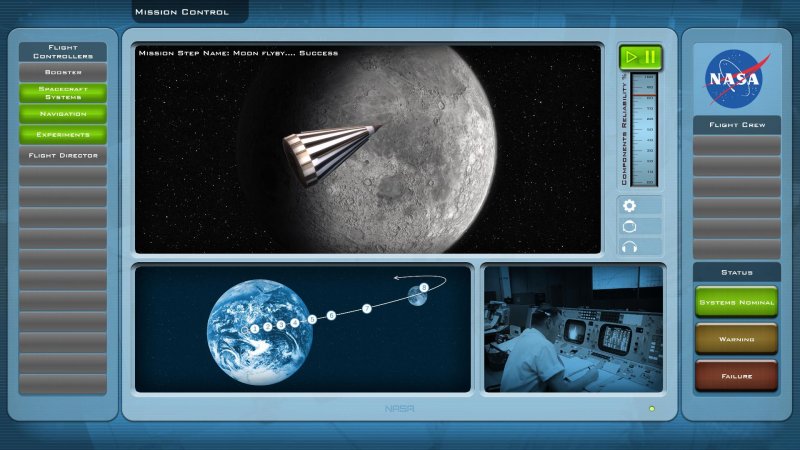Click the NASA logo
The width and height of the screenshot is (800, 450).
pyautogui.click(x=737, y=79)
